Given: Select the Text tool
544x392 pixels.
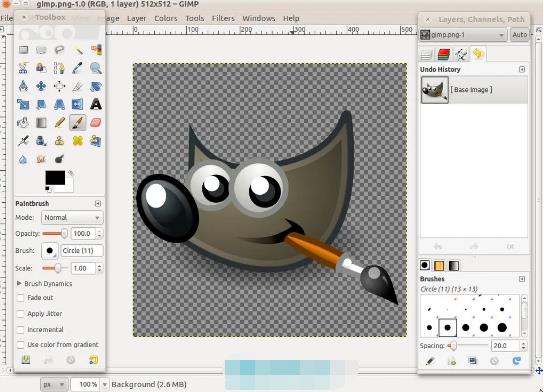Looking at the screenshot, I should (x=96, y=104).
